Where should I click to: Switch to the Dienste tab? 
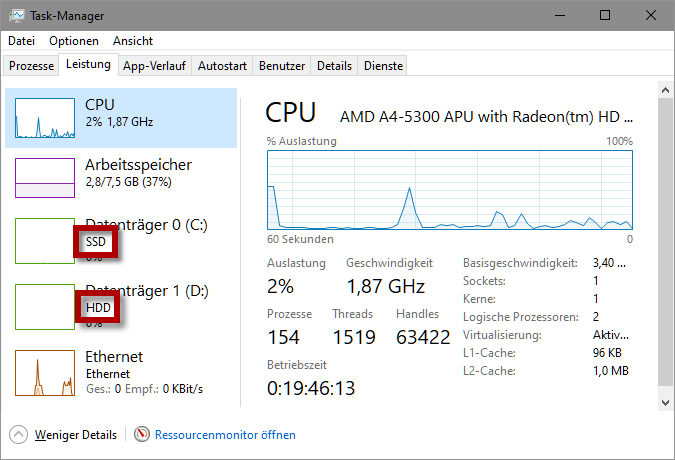(384, 66)
